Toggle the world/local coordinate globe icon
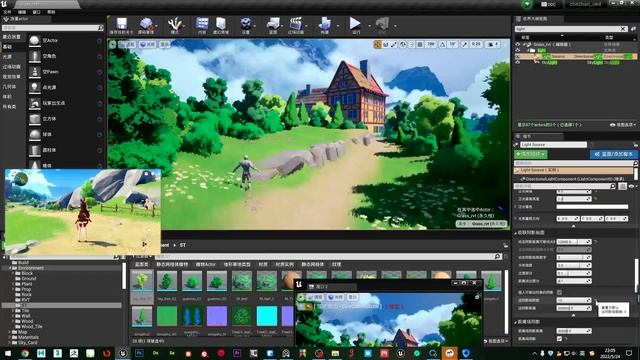The image size is (640, 360). tap(403, 44)
